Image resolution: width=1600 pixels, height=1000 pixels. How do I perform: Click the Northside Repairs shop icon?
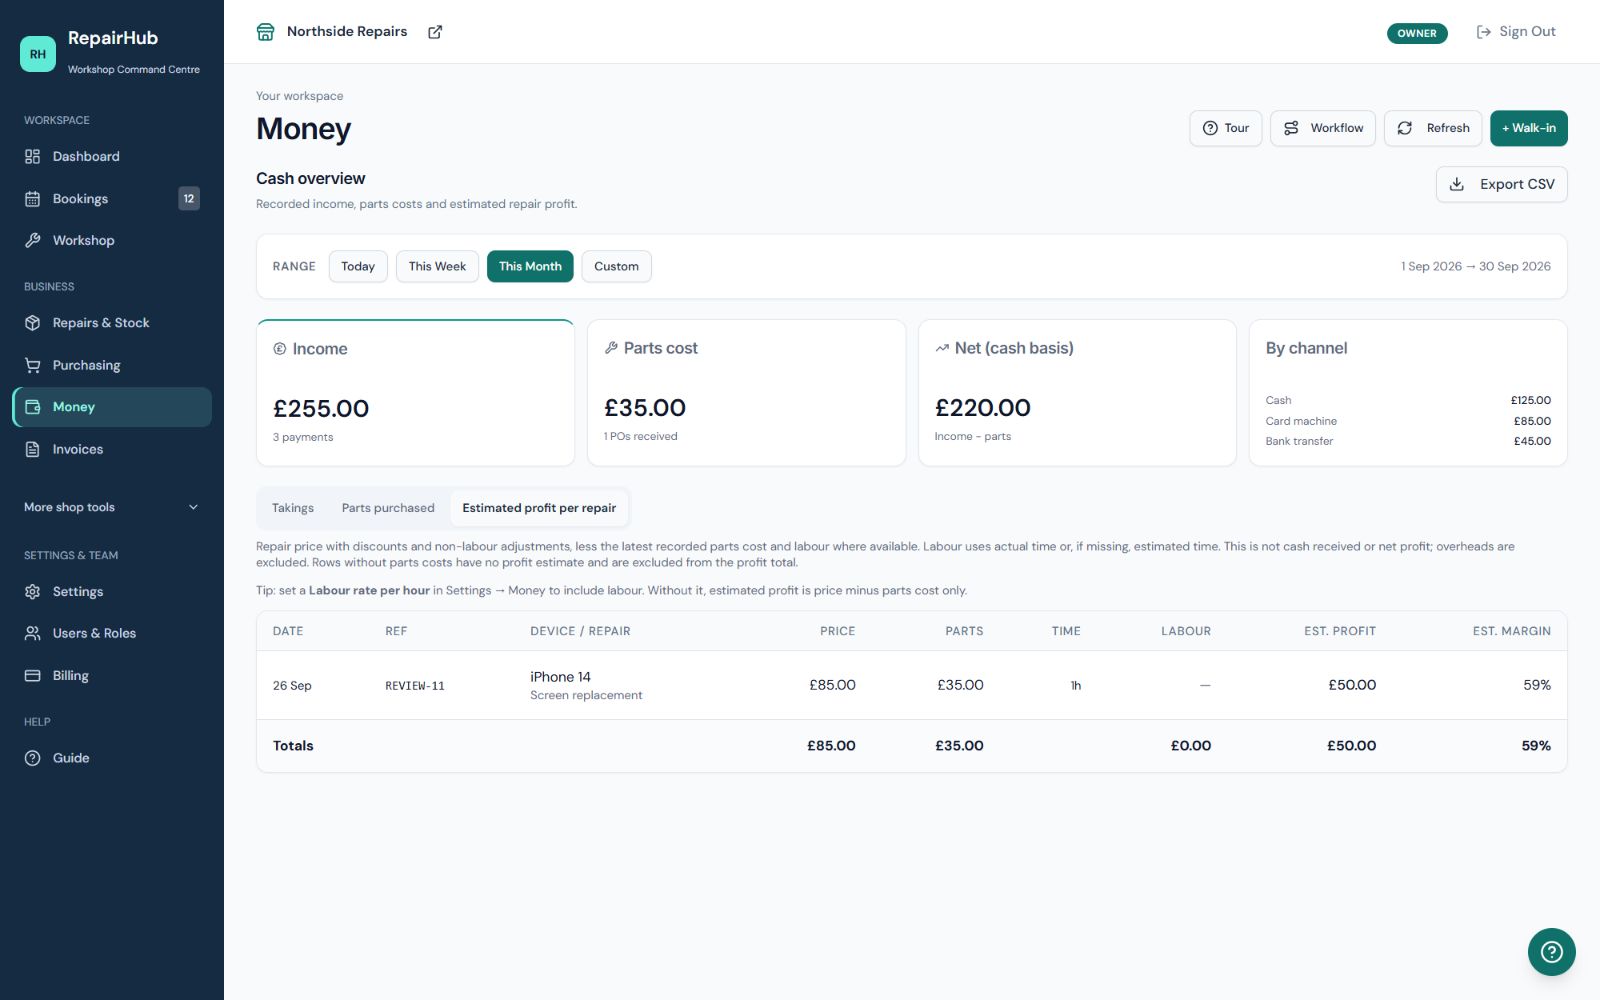click(265, 32)
